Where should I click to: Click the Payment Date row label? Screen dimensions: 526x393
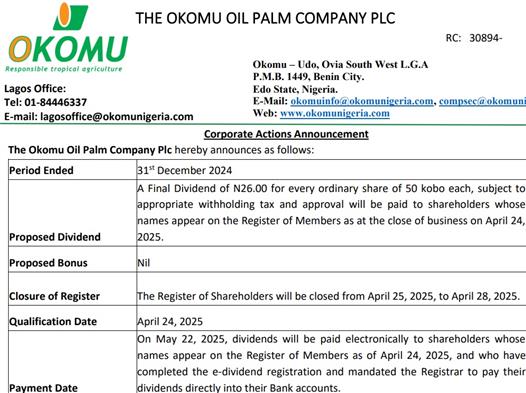(44, 388)
